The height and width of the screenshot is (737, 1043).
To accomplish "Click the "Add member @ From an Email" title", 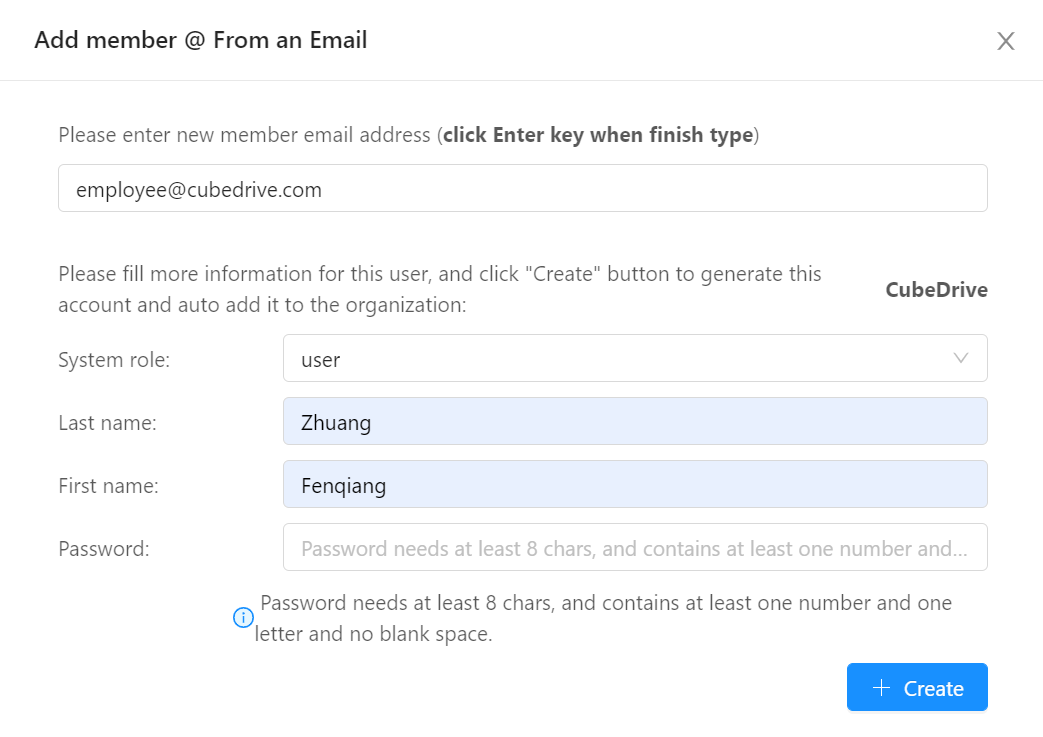I will pos(201,40).
